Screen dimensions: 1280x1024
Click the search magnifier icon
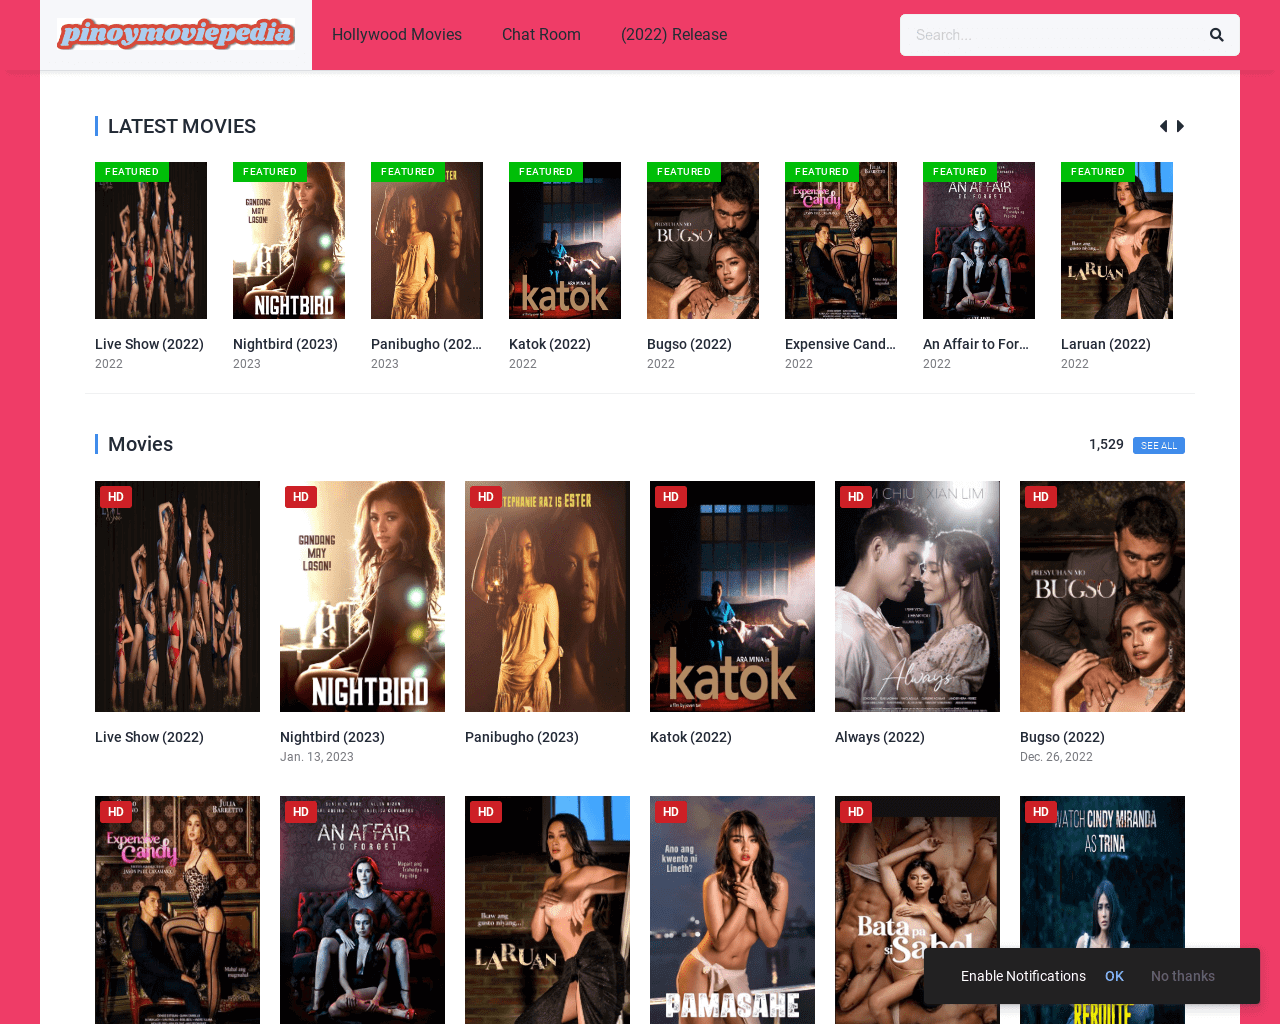1216,35
